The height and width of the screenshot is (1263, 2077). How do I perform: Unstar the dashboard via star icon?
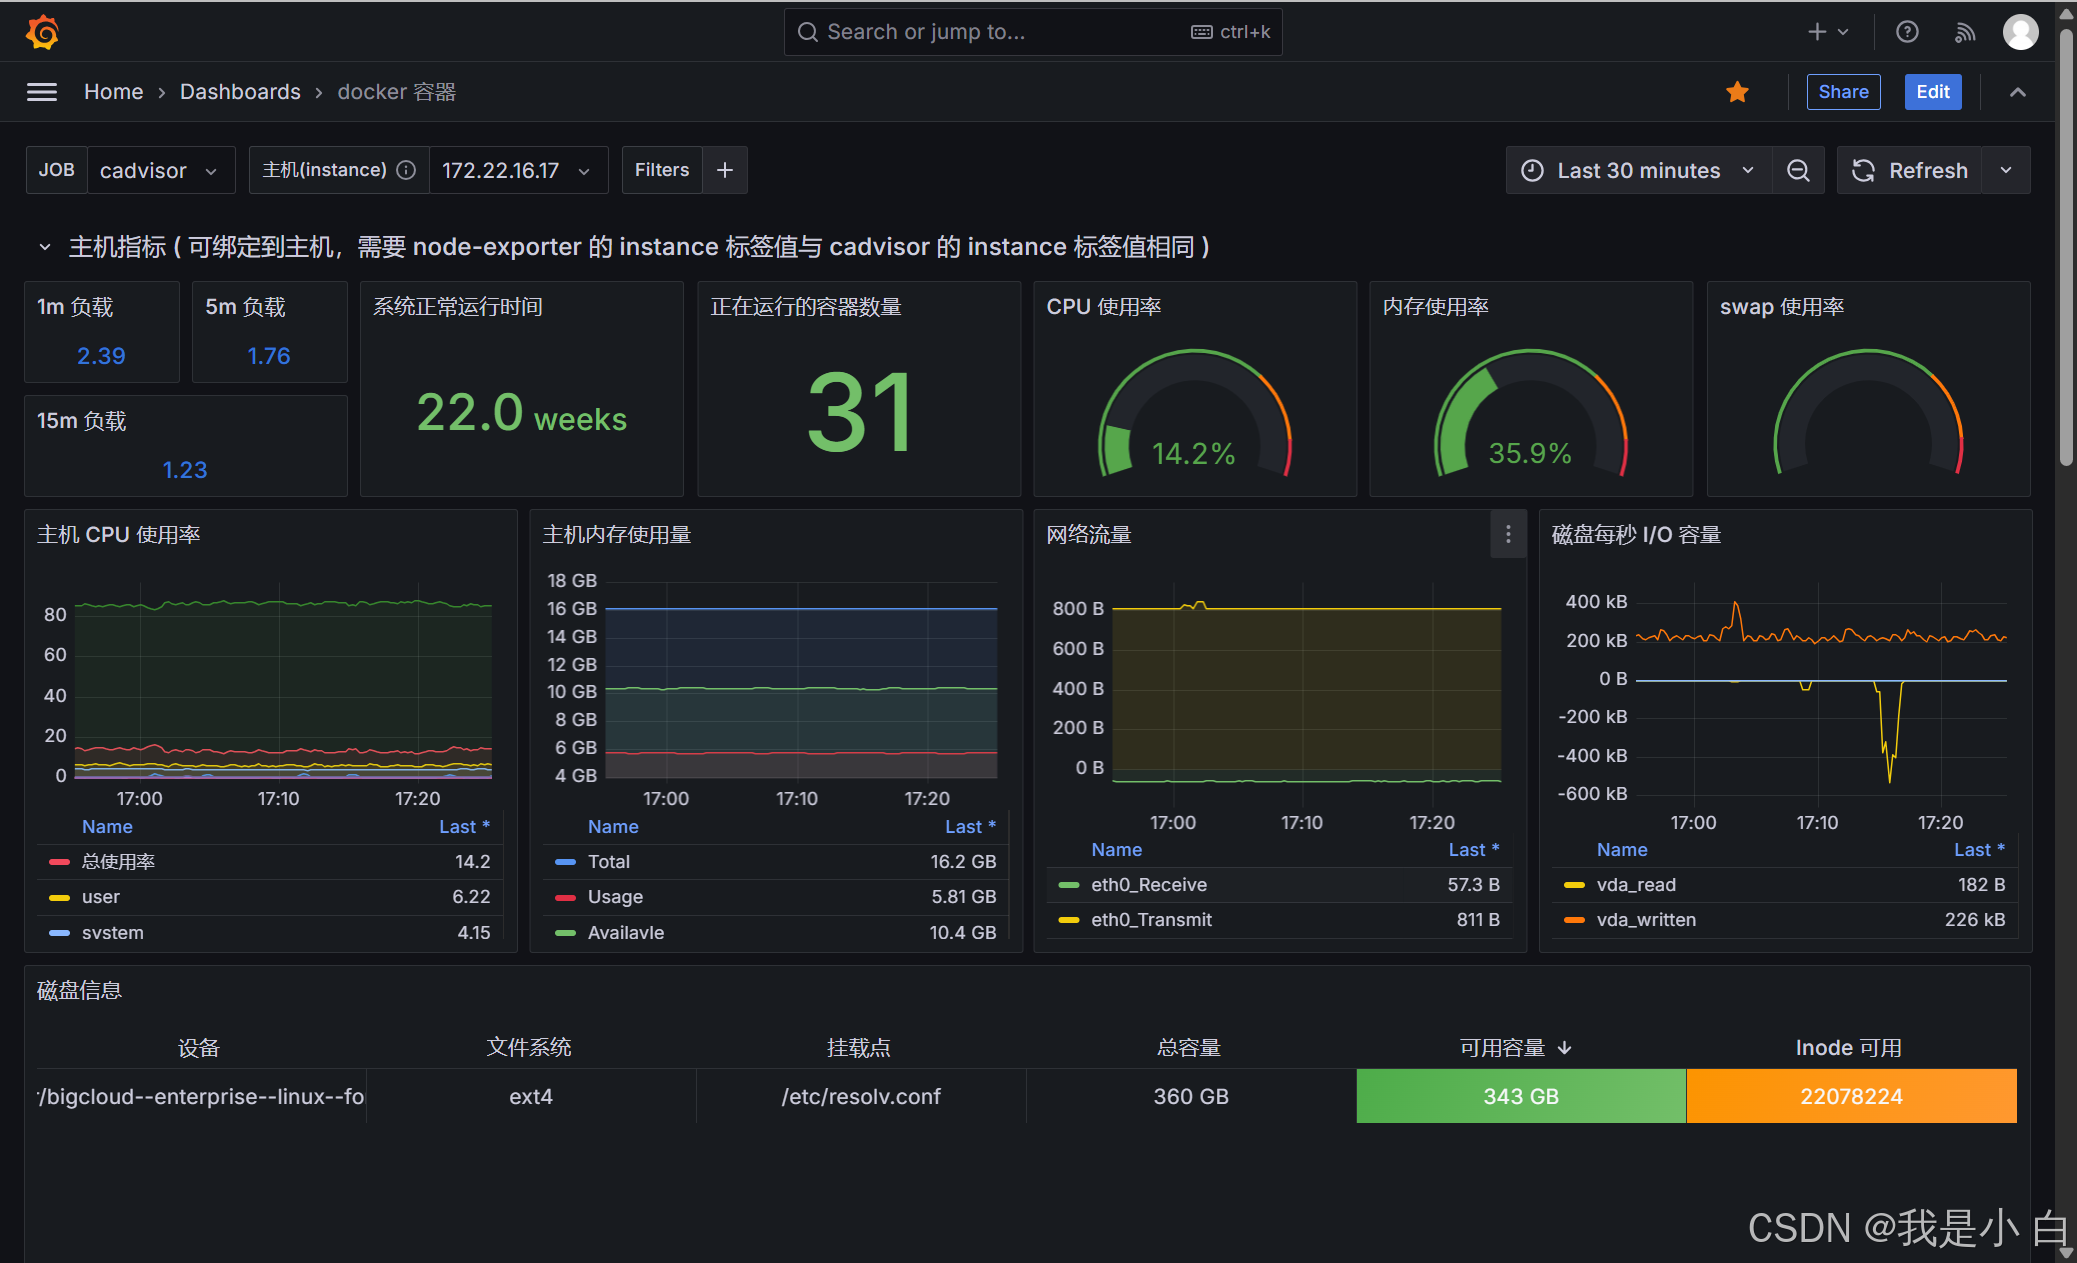pos(1737,92)
